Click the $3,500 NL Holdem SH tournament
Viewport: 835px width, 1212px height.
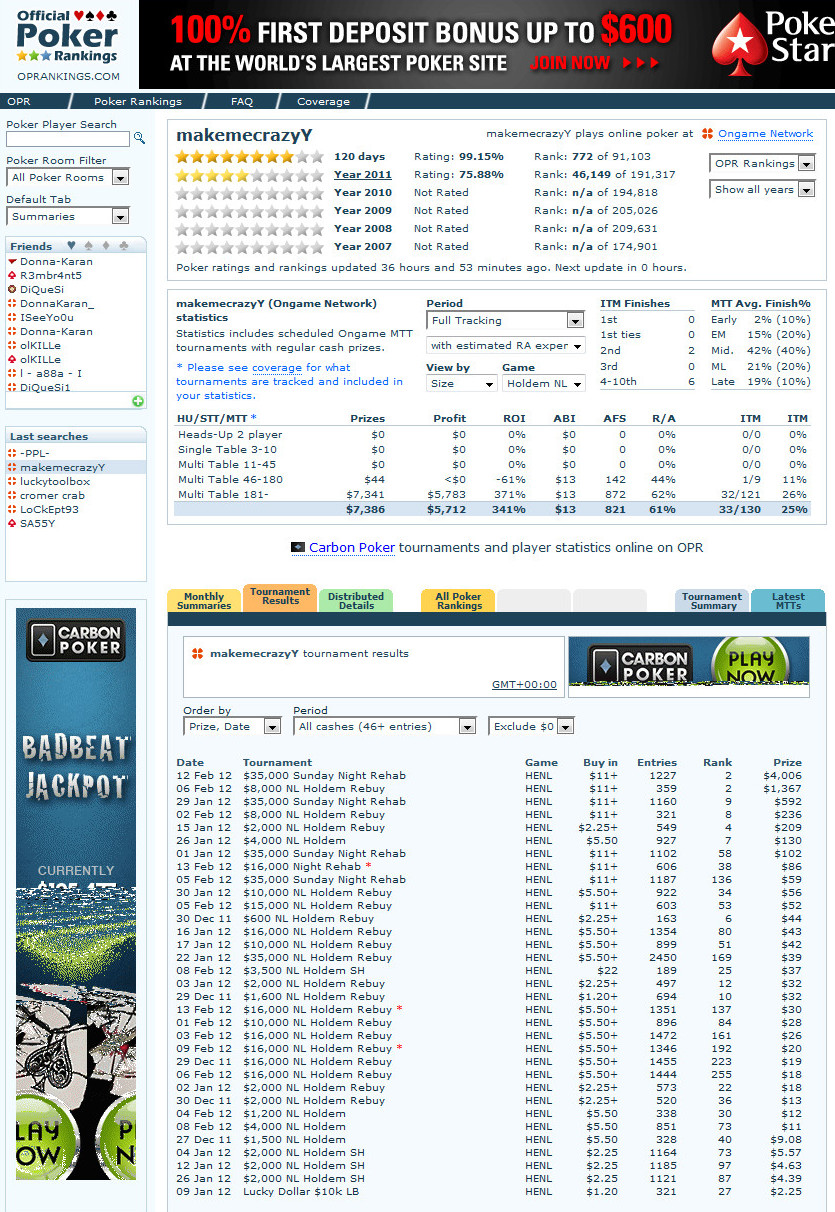304,970
